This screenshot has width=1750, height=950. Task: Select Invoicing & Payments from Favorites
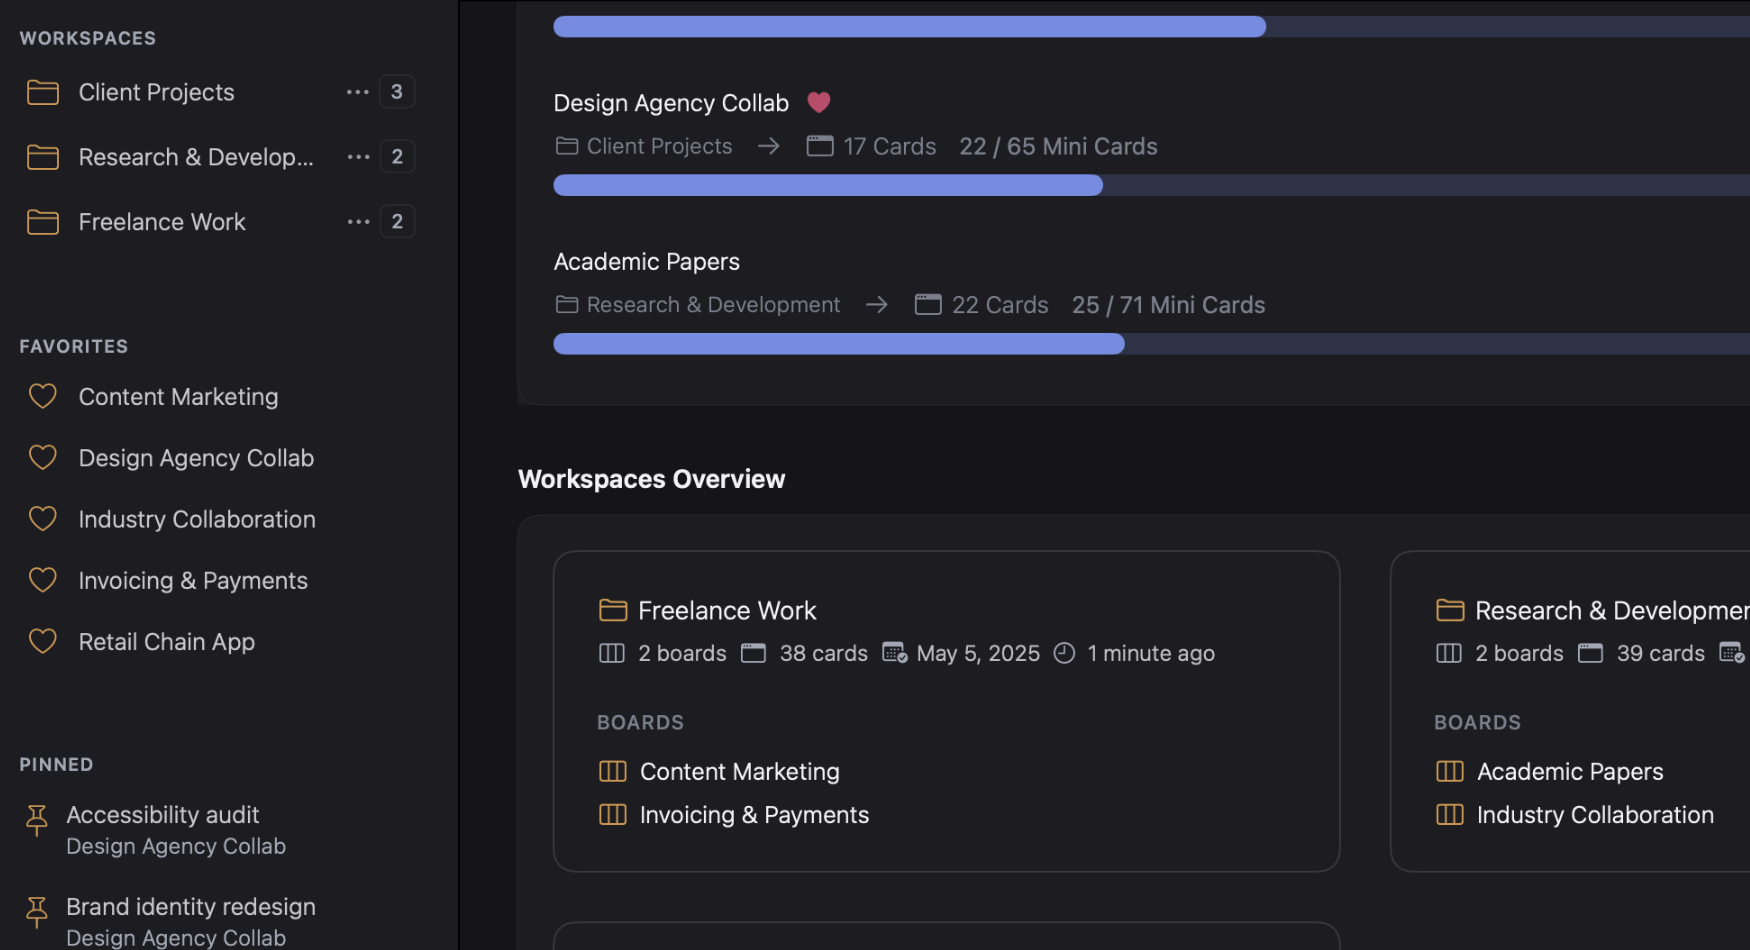point(193,580)
